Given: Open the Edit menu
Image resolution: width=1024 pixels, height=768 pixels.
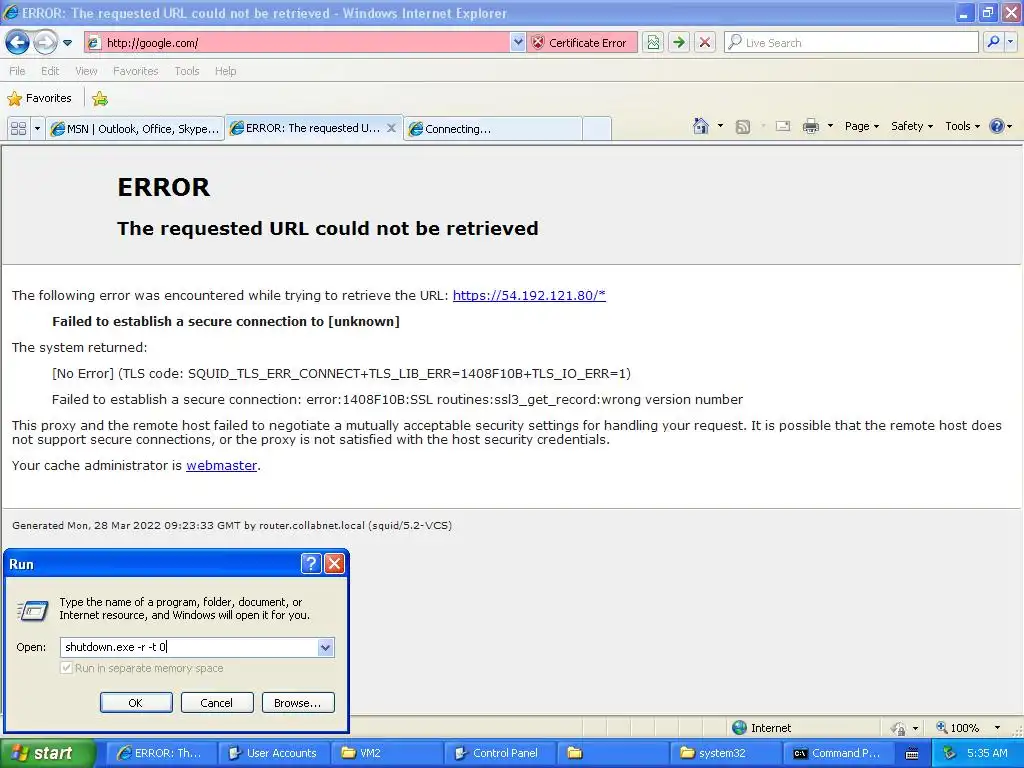Looking at the screenshot, I should click(x=50, y=71).
